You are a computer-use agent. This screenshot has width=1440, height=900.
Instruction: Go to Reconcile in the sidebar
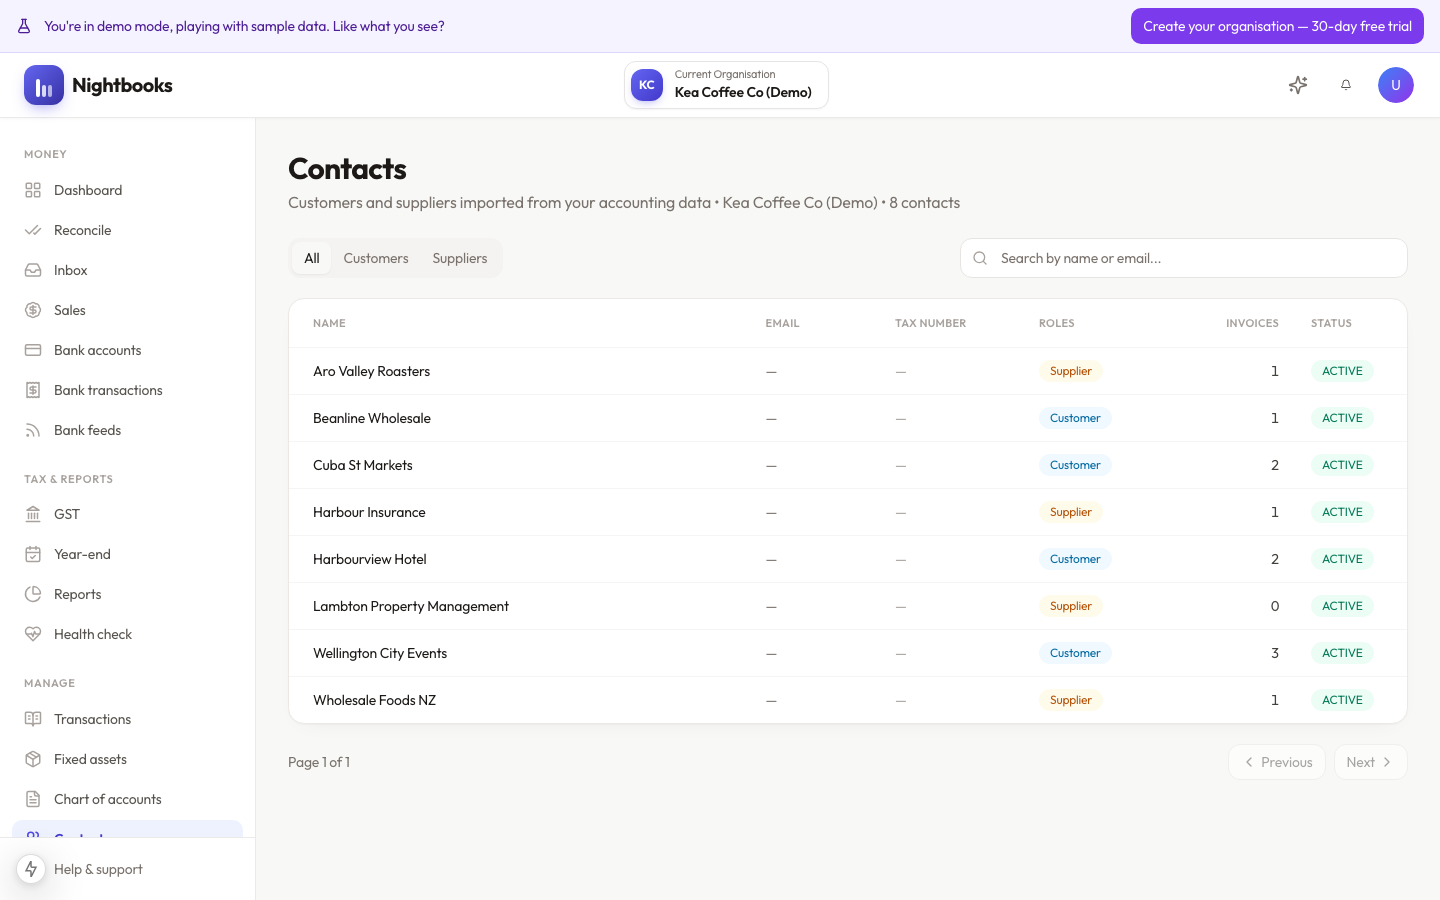(127, 230)
